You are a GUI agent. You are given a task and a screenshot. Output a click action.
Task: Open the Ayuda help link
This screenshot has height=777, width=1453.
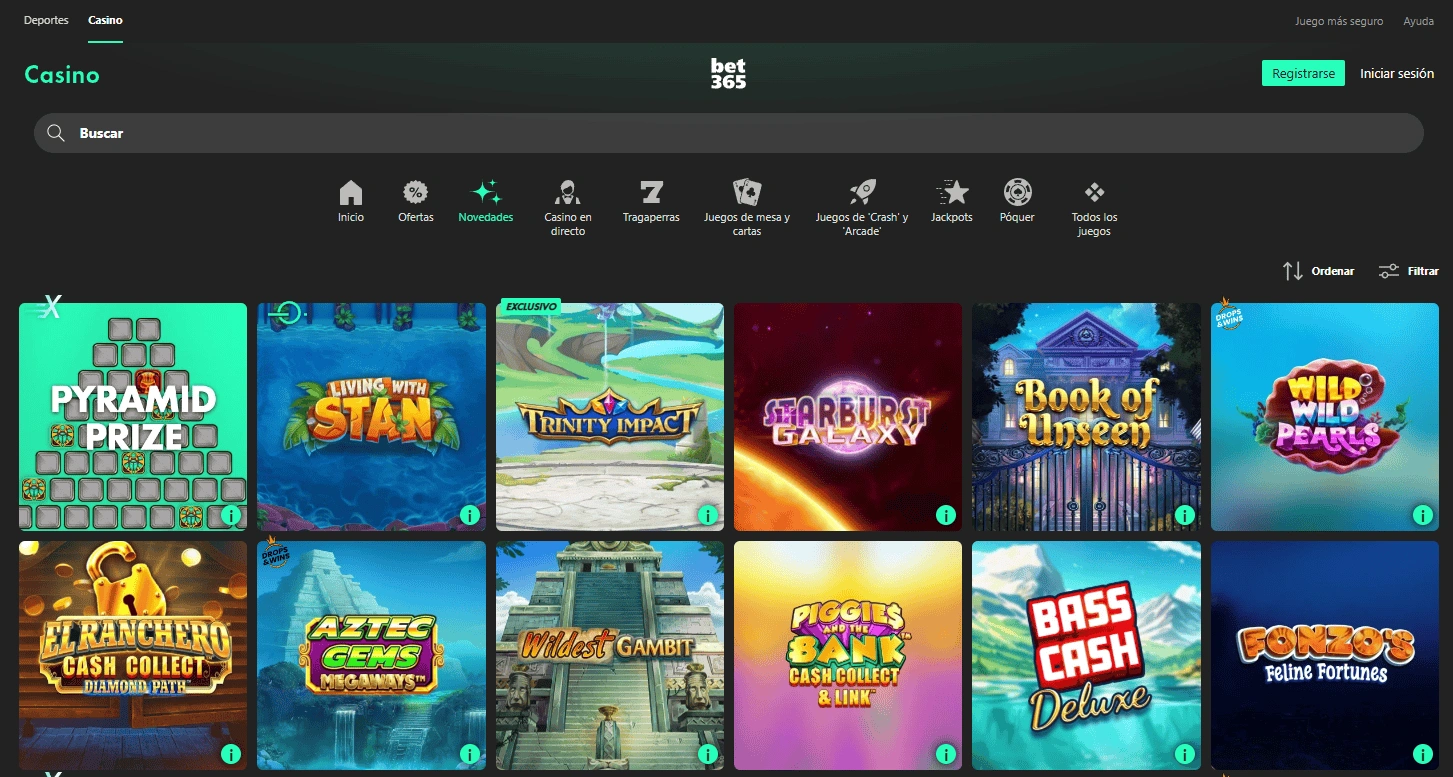(1418, 21)
